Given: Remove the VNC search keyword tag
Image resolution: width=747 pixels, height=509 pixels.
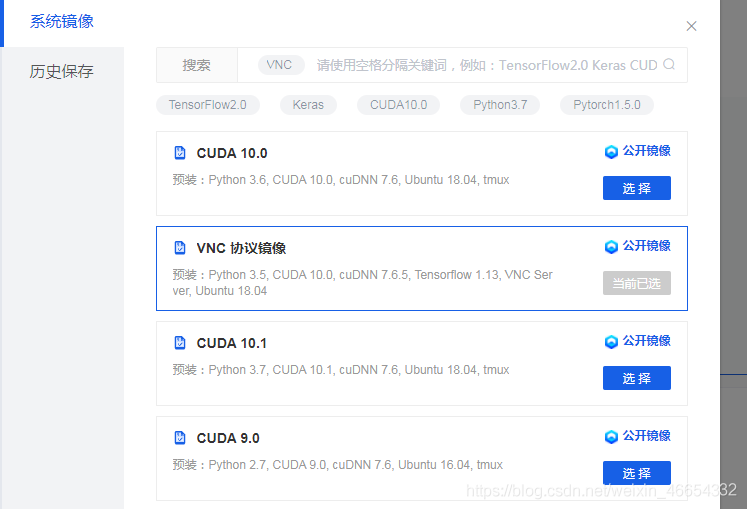Looking at the screenshot, I should [281, 65].
